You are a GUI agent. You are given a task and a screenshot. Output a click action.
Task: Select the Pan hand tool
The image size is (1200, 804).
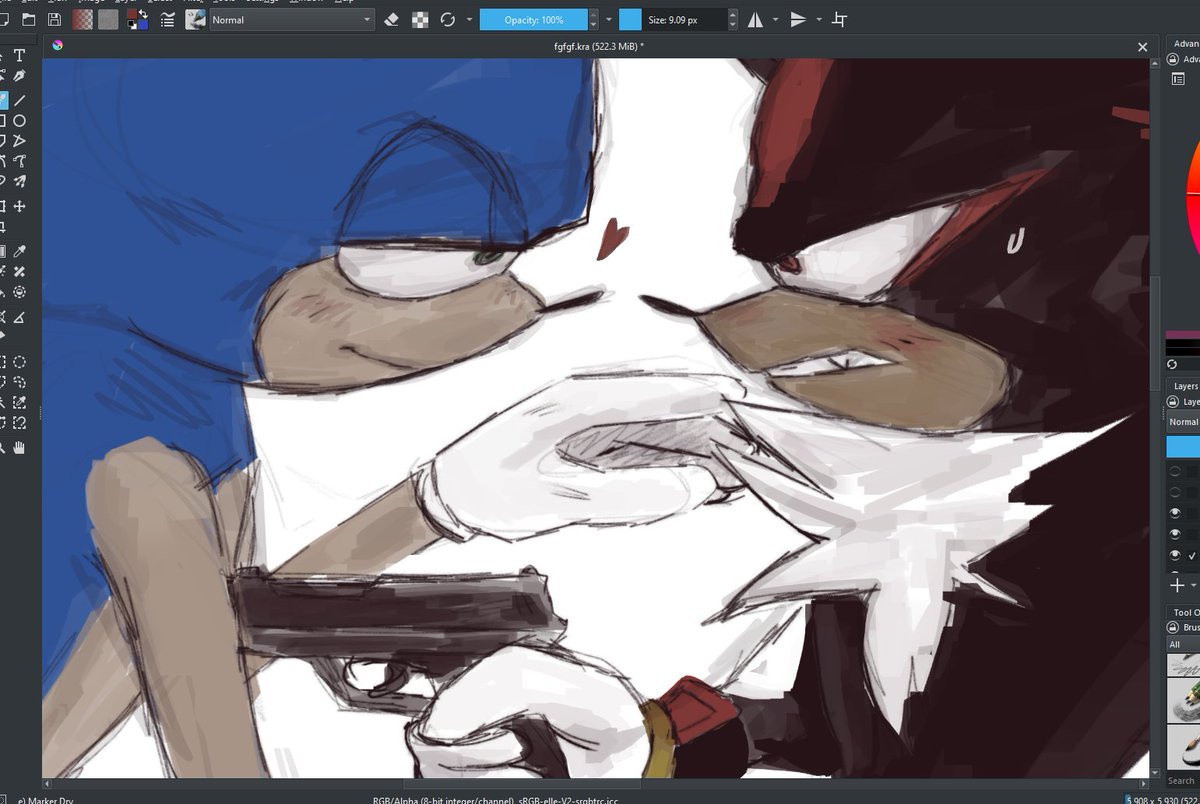[19, 448]
